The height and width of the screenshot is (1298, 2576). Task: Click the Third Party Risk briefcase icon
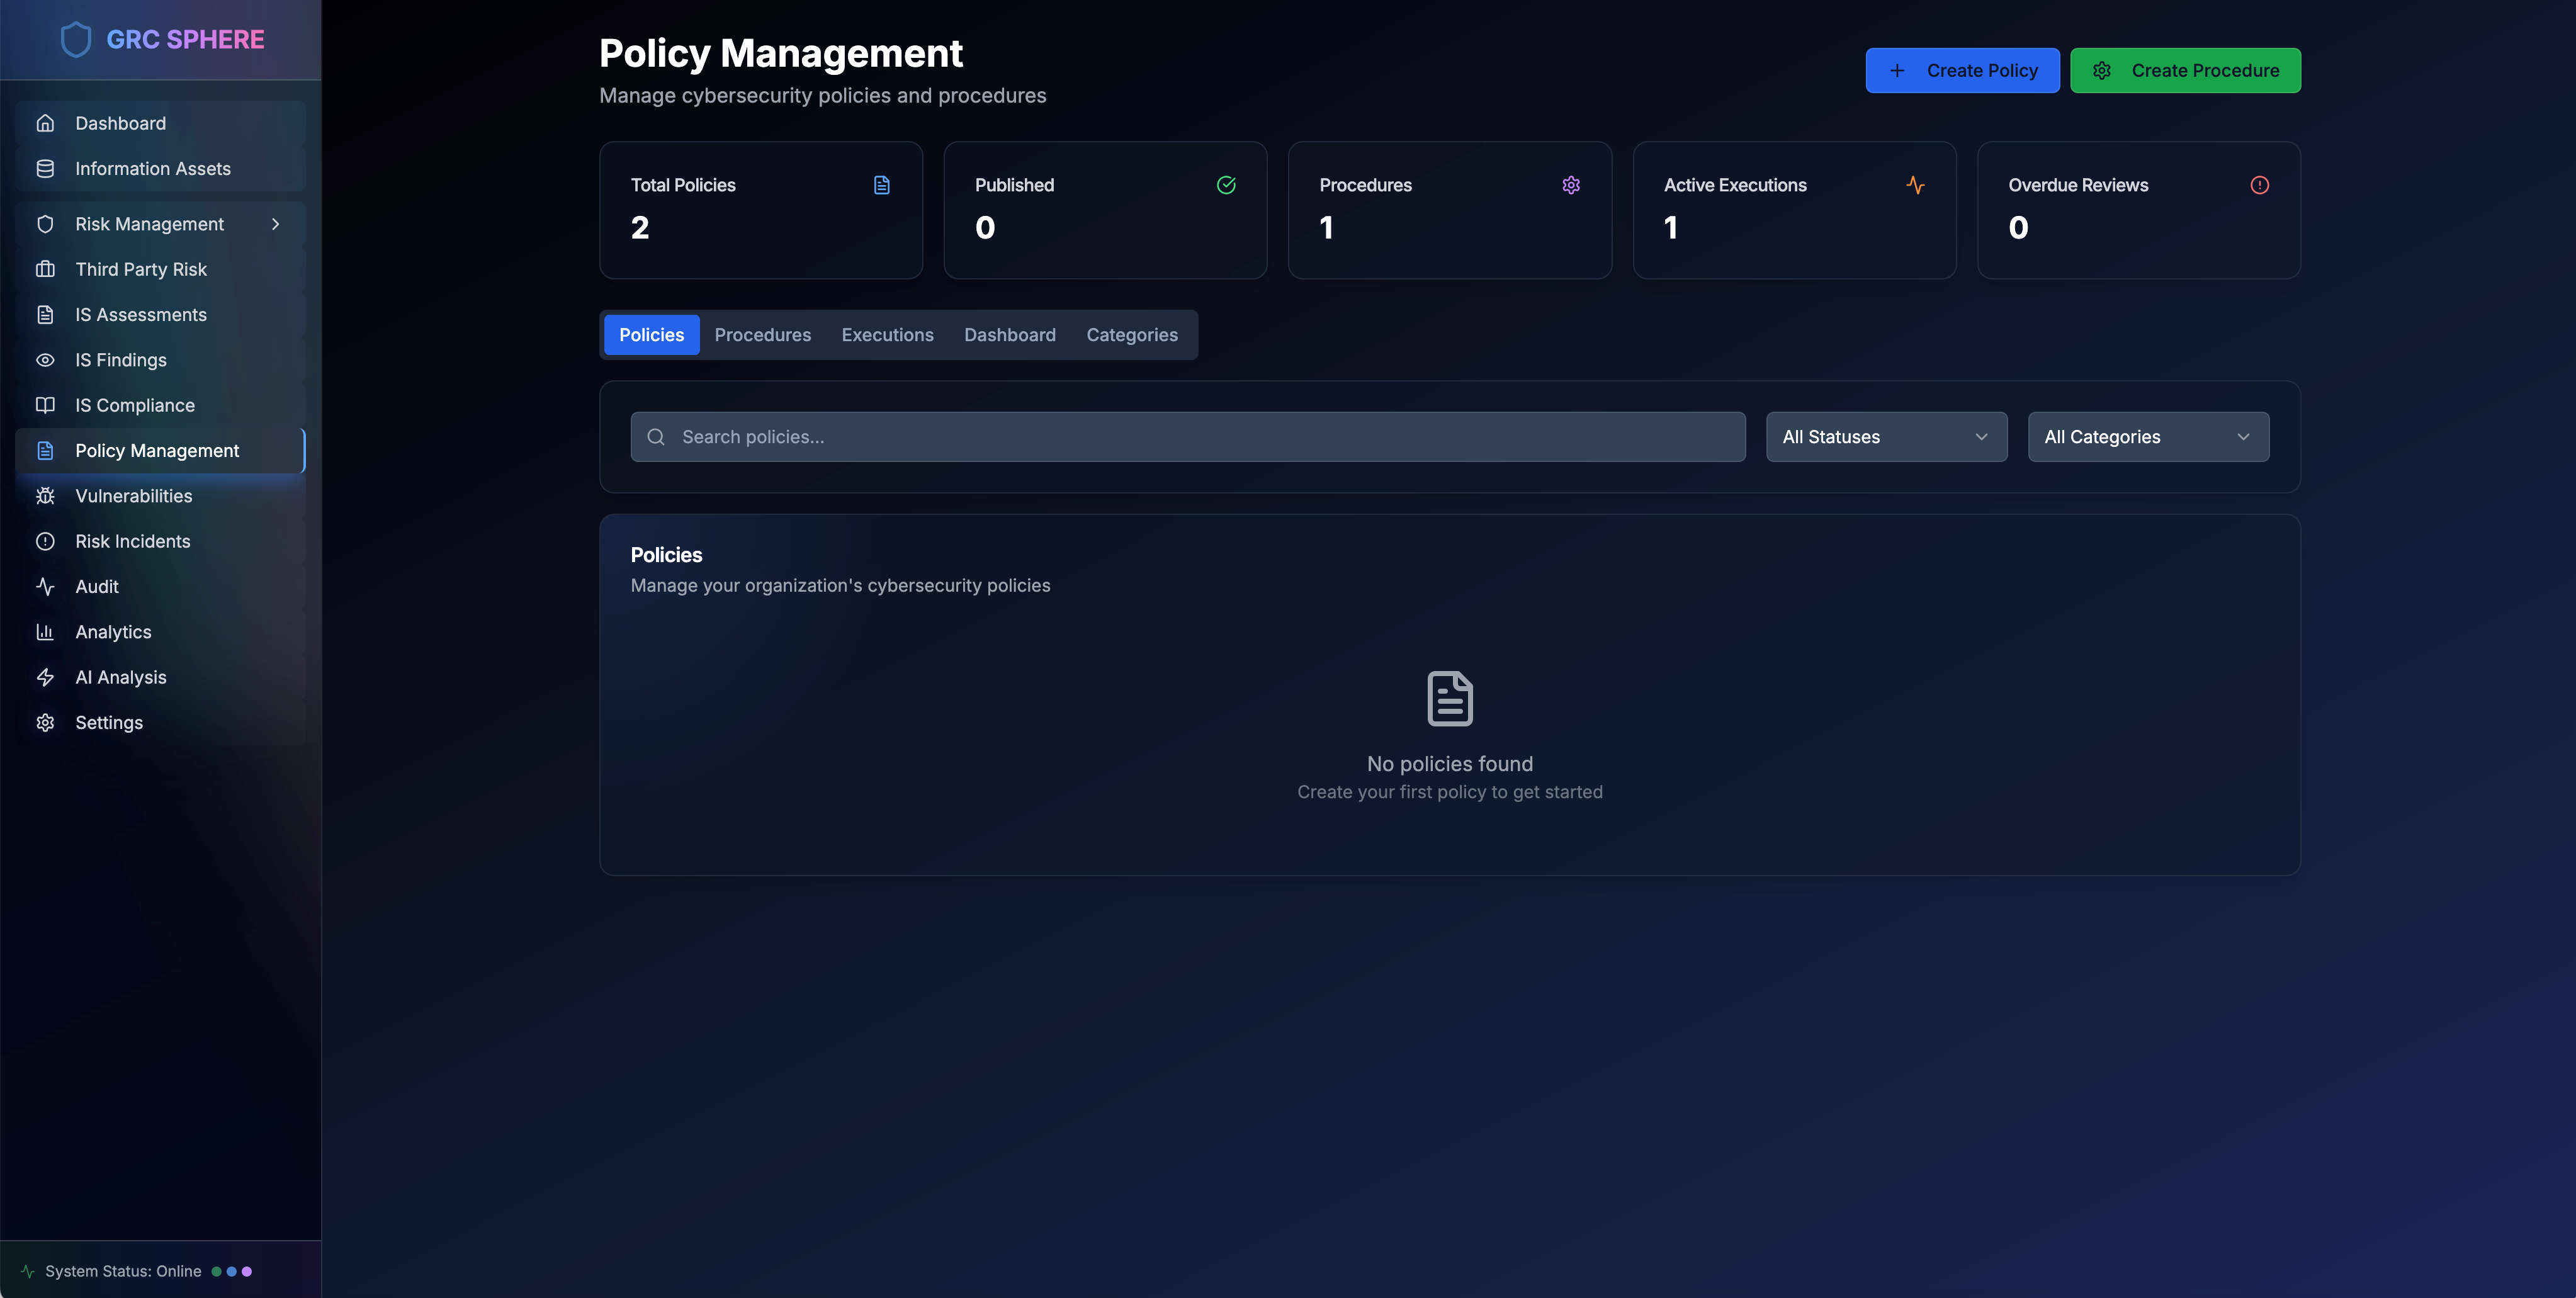tap(45, 269)
